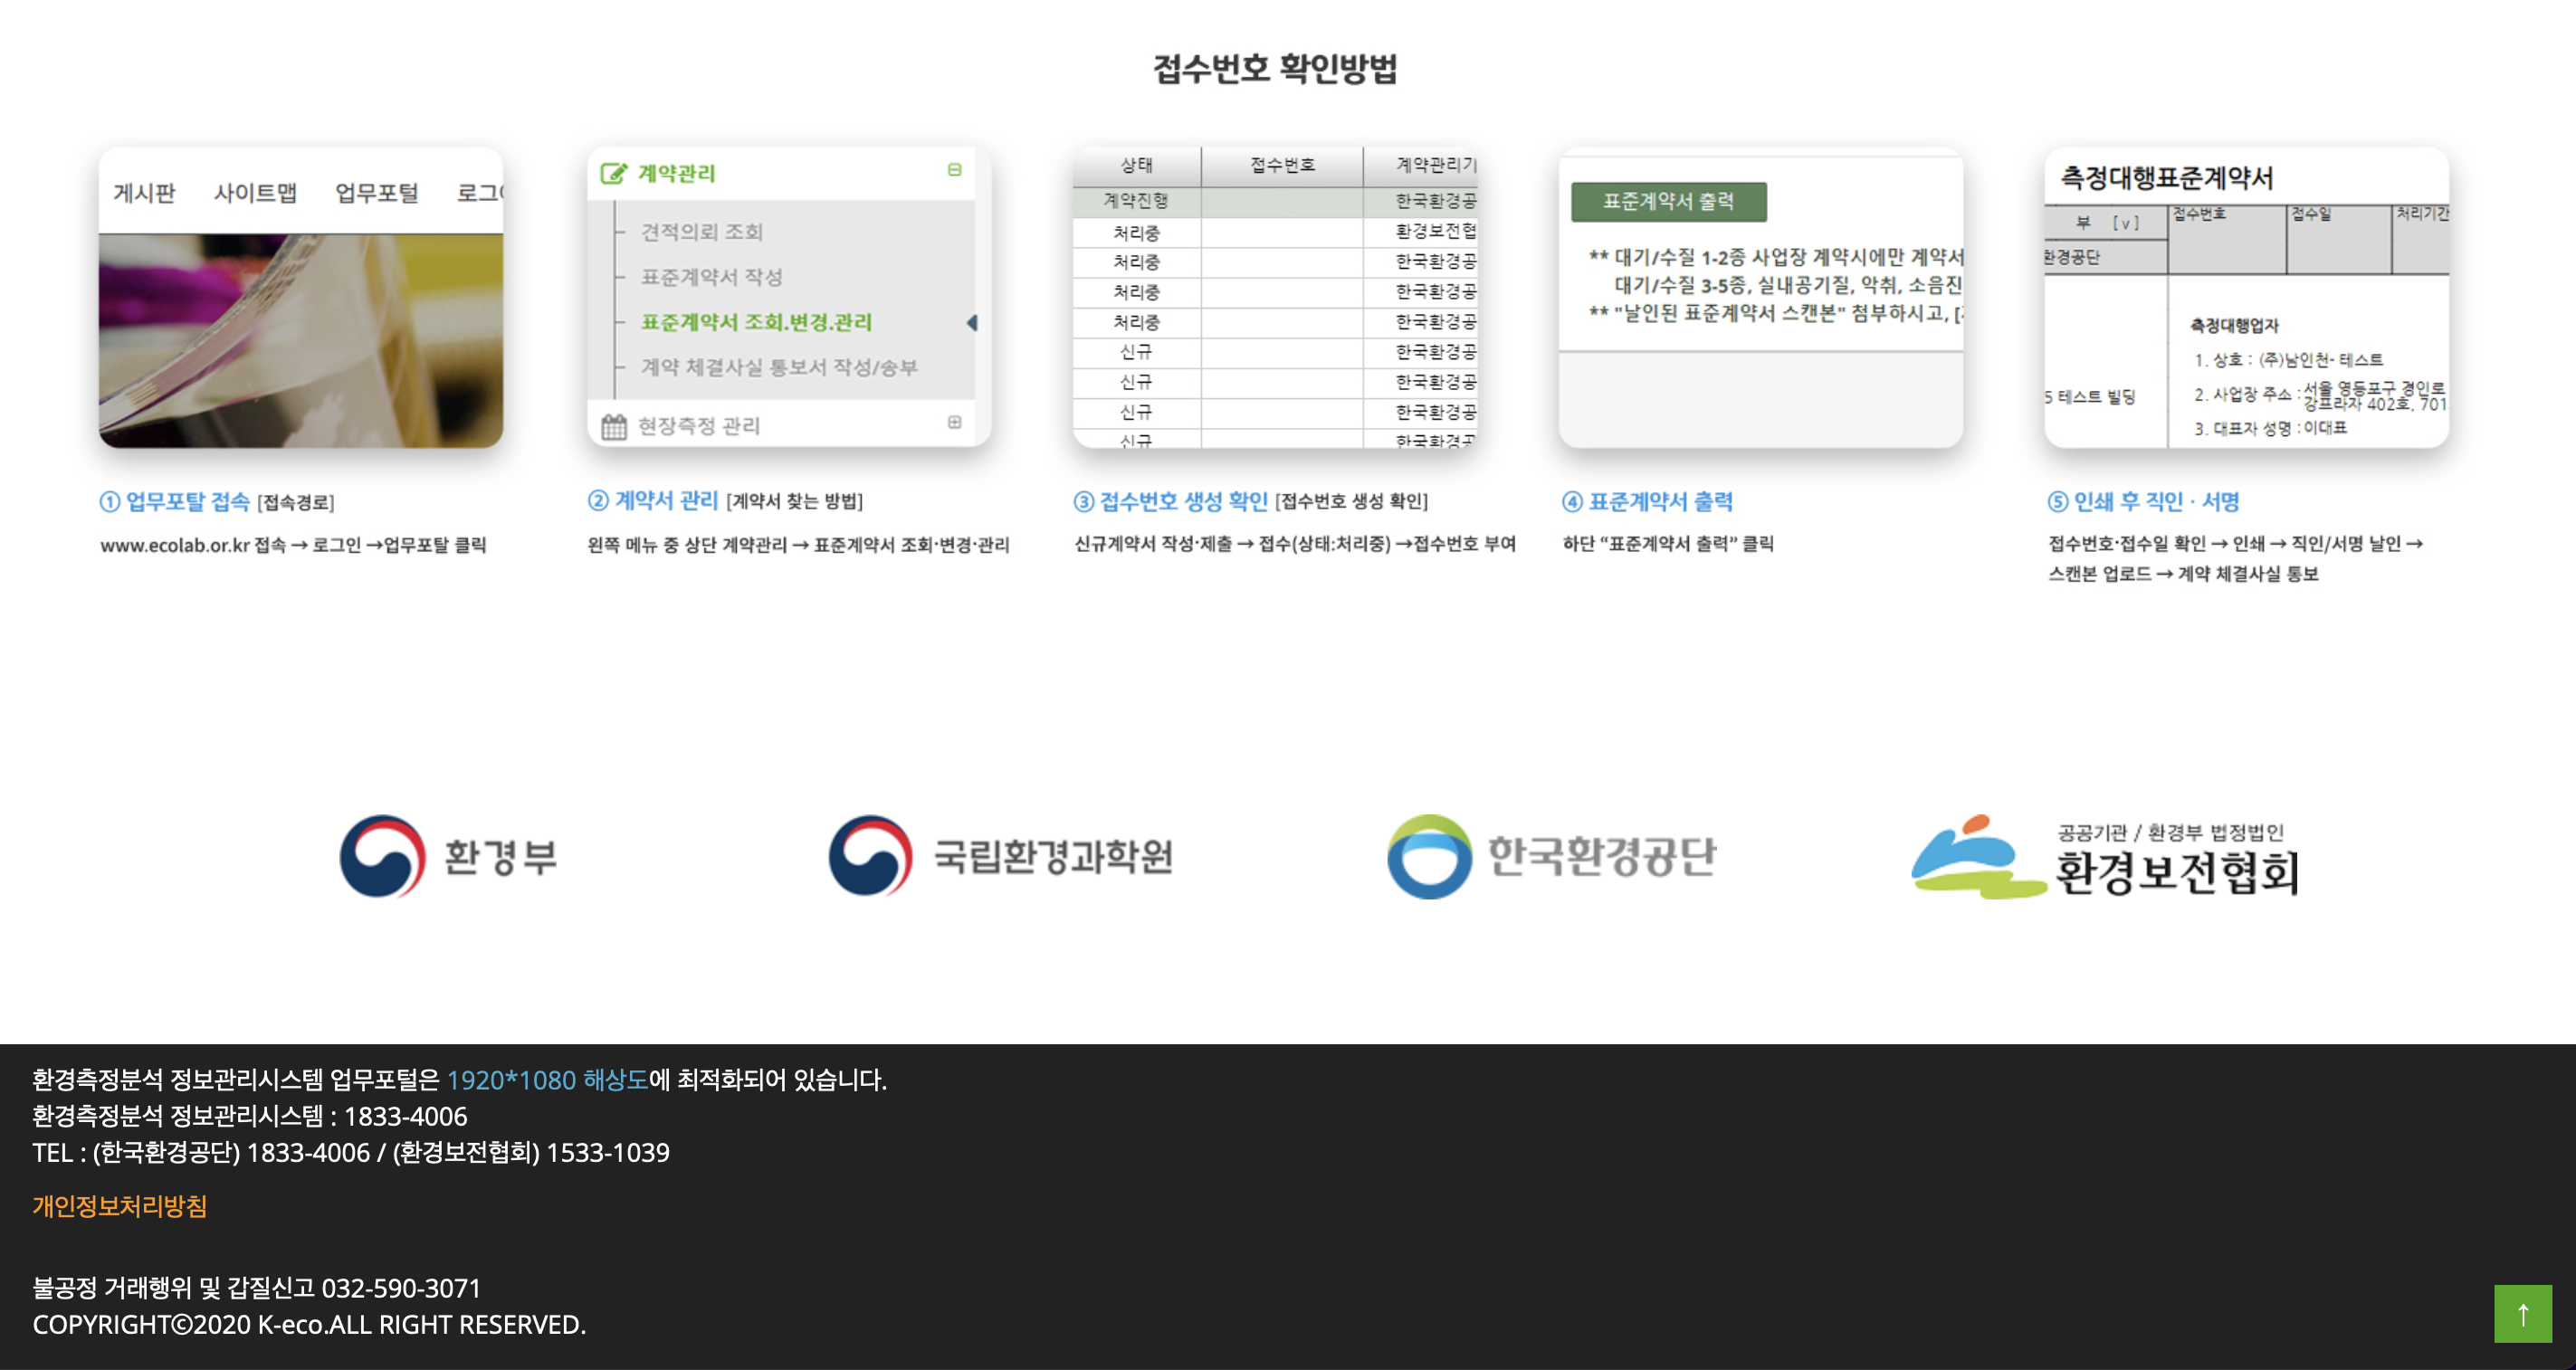Open the 개인정보처리방침 link
The image size is (2576, 1370).
click(119, 1206)
